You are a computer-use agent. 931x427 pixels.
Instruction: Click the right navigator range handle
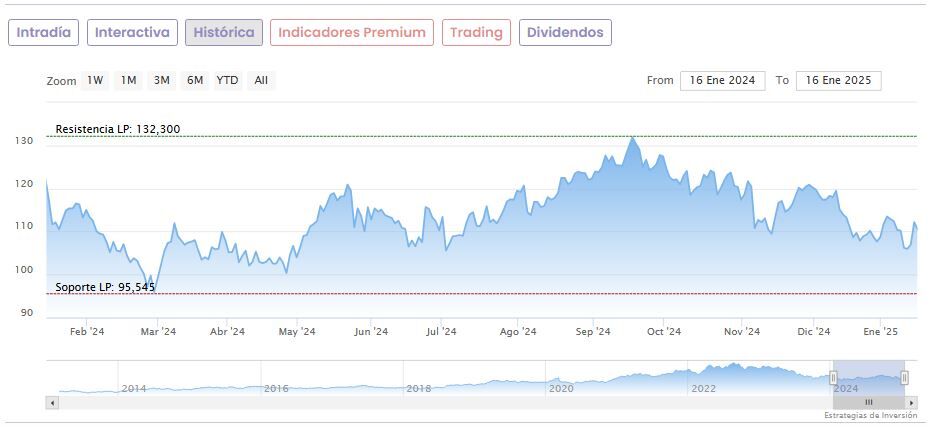(904, 377)
